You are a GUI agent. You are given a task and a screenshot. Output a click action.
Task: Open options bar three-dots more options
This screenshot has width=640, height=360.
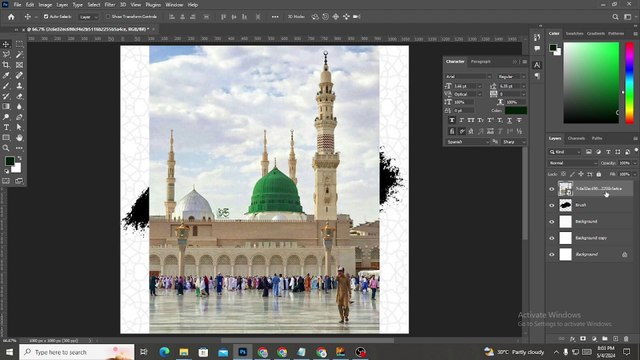click(x=275, y=17)
